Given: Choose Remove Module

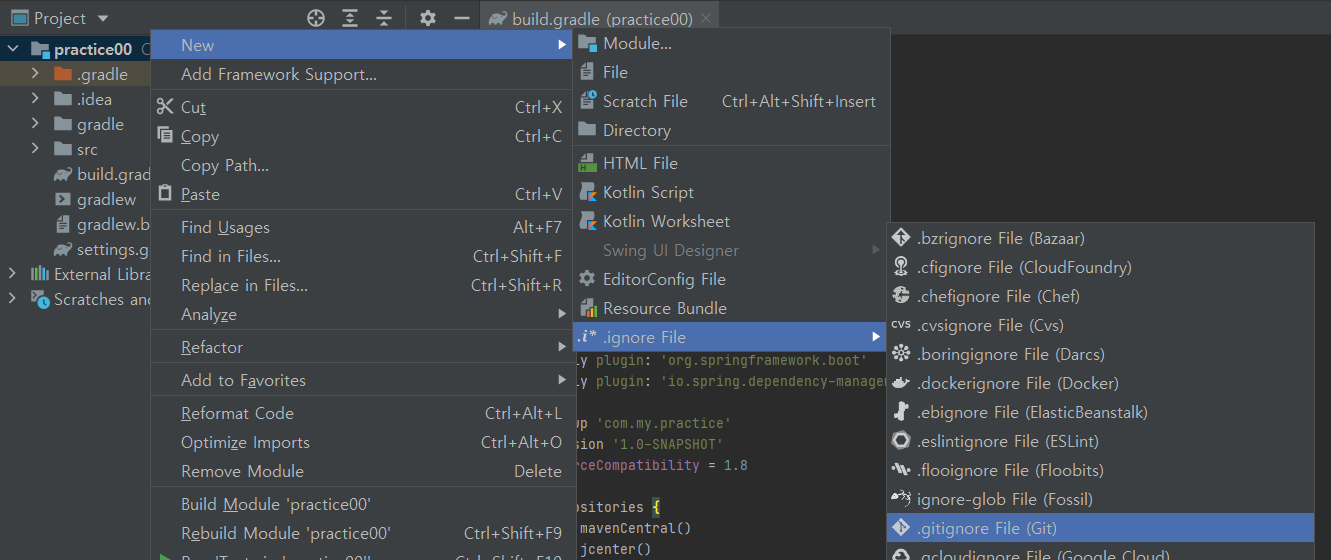Looking at the screenshot, I should pos(362,471).
